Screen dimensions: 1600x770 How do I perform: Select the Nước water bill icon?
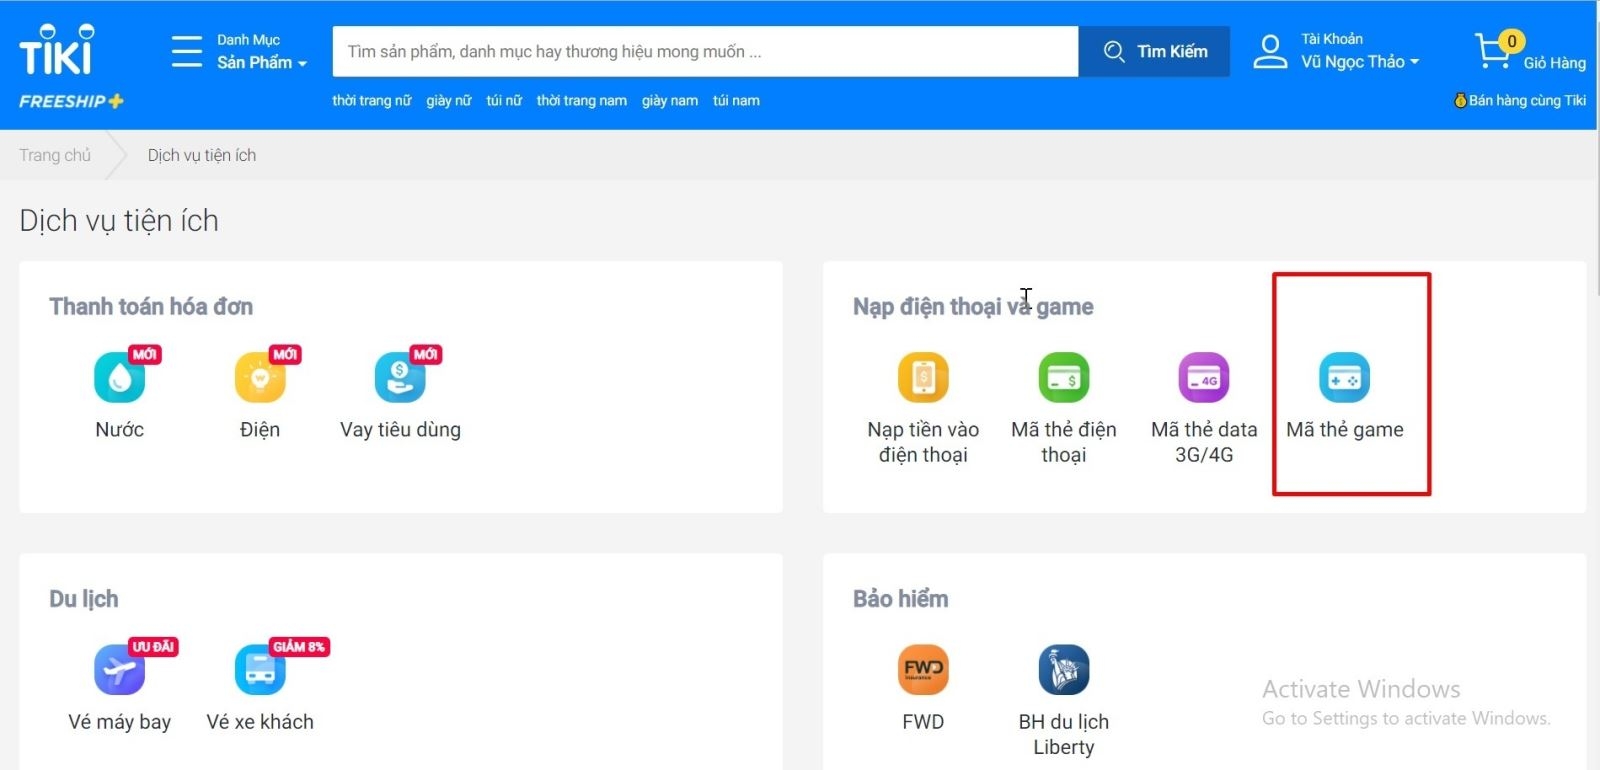pyautogui.click(x=120, y=377)
